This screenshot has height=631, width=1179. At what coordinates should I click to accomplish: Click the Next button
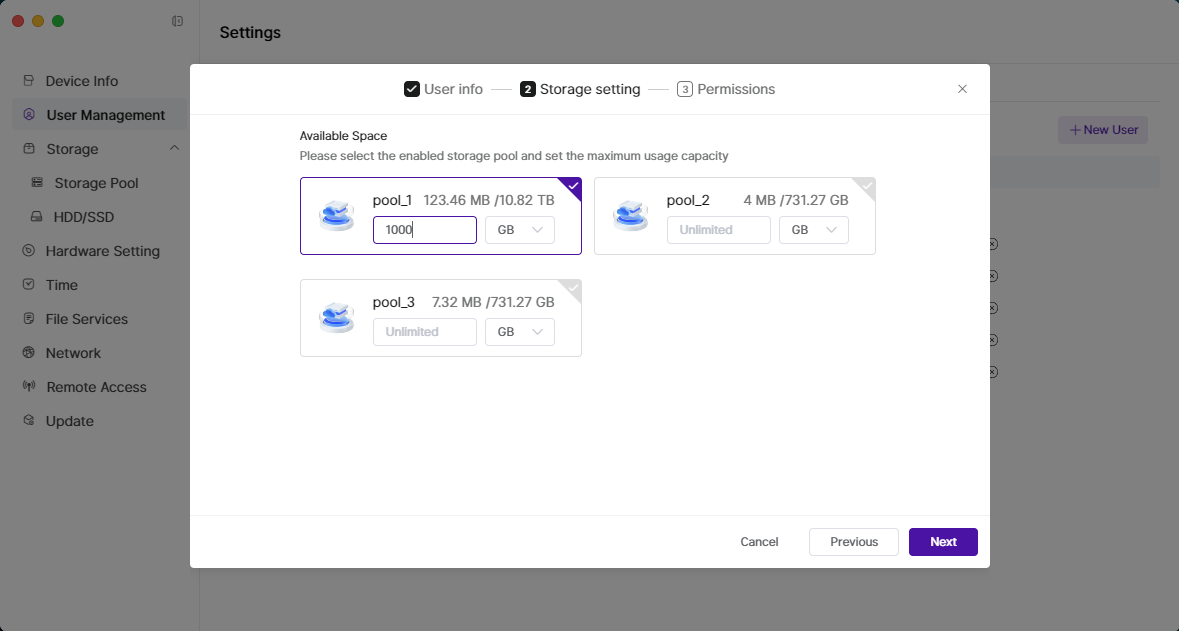click(x=943, y=542)
